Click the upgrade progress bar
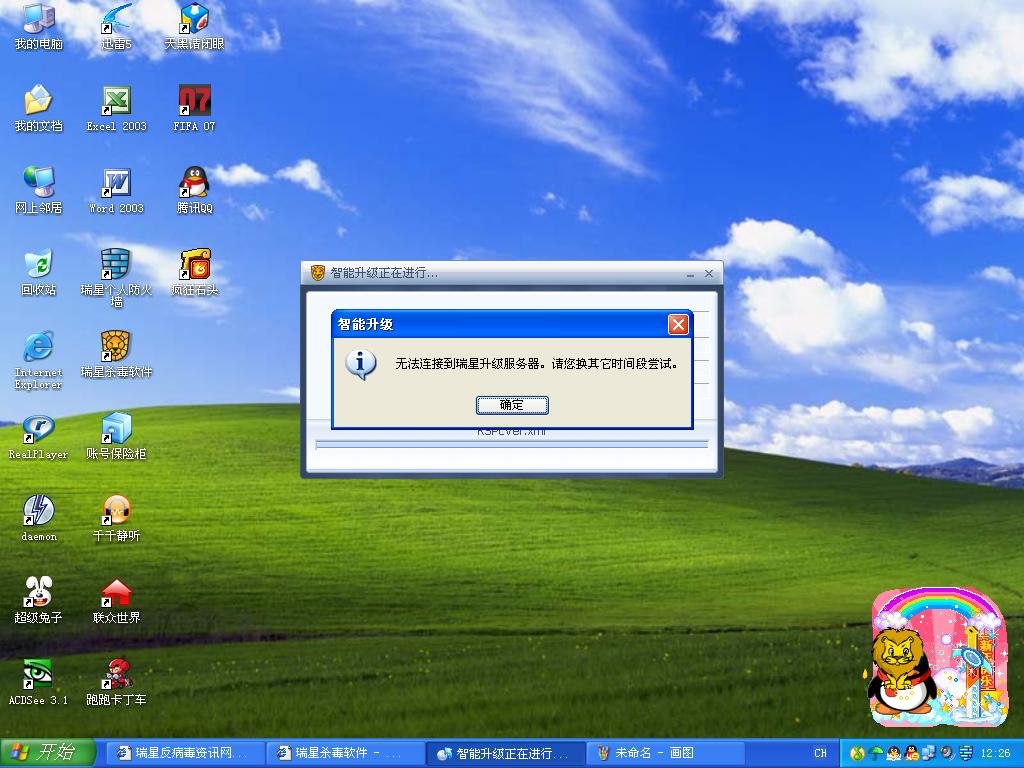Image resolution: width=1024 pixels, height=768 pixels. click(512, 445)
